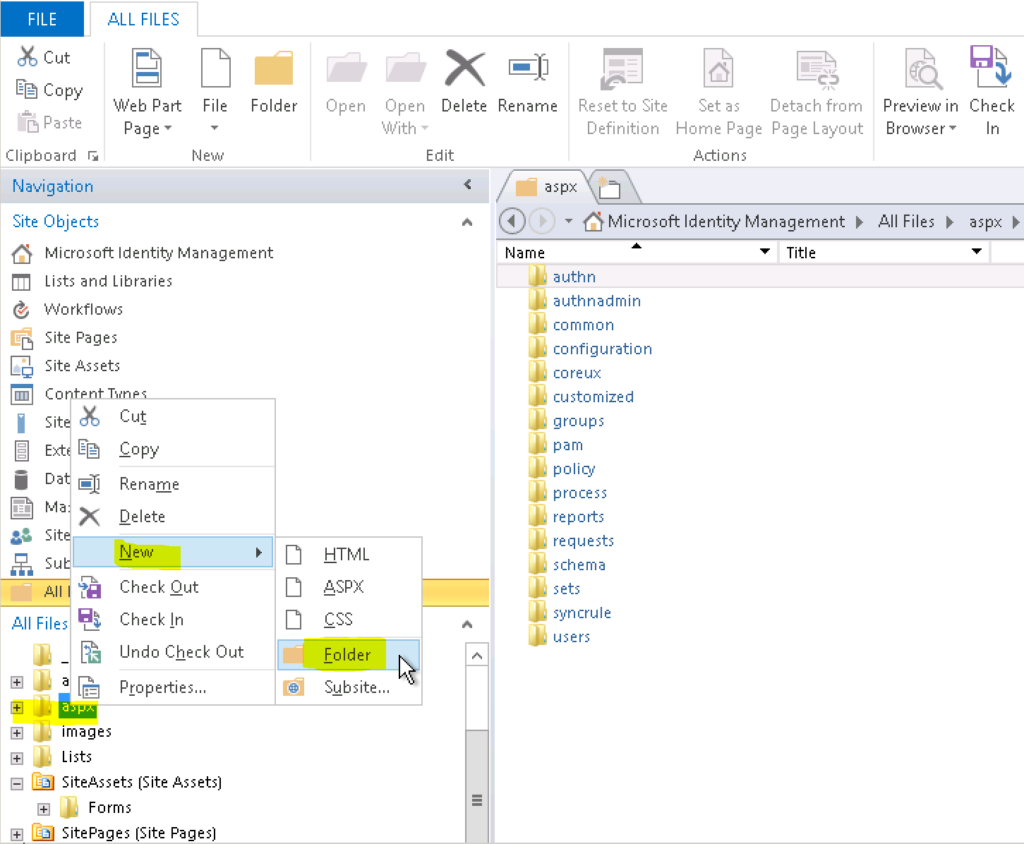
Task: Select Check Out in context menu
Action: (159, 587)
